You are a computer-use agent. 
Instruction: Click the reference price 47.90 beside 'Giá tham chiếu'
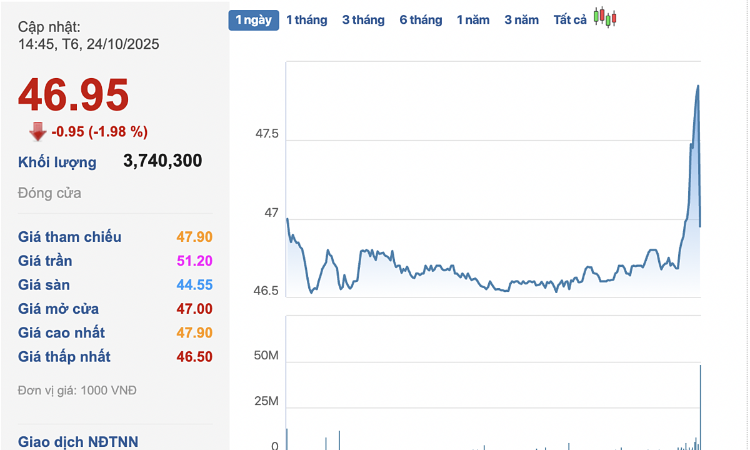coord(194,237)
